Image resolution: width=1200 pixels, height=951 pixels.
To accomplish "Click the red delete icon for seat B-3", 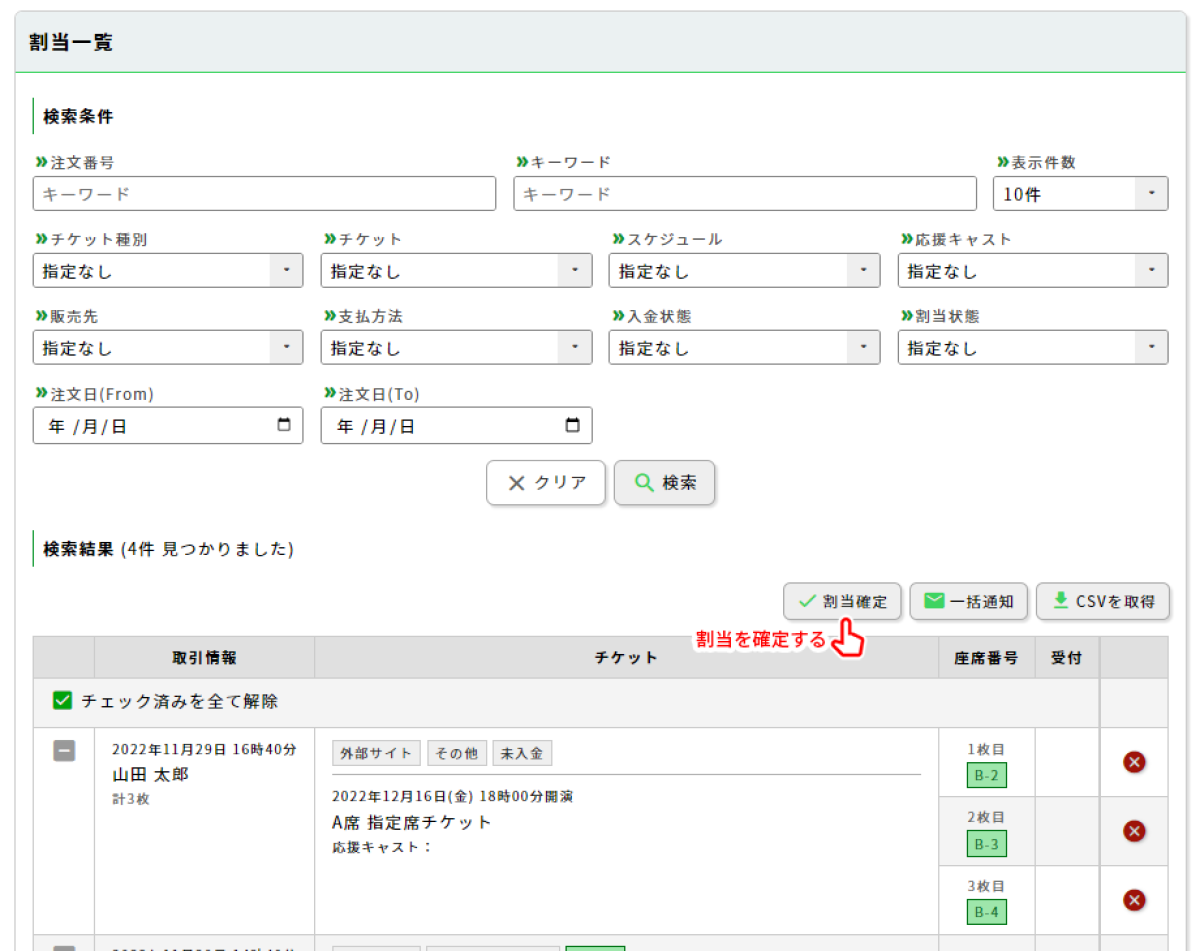I will [x=1134, y=832].
